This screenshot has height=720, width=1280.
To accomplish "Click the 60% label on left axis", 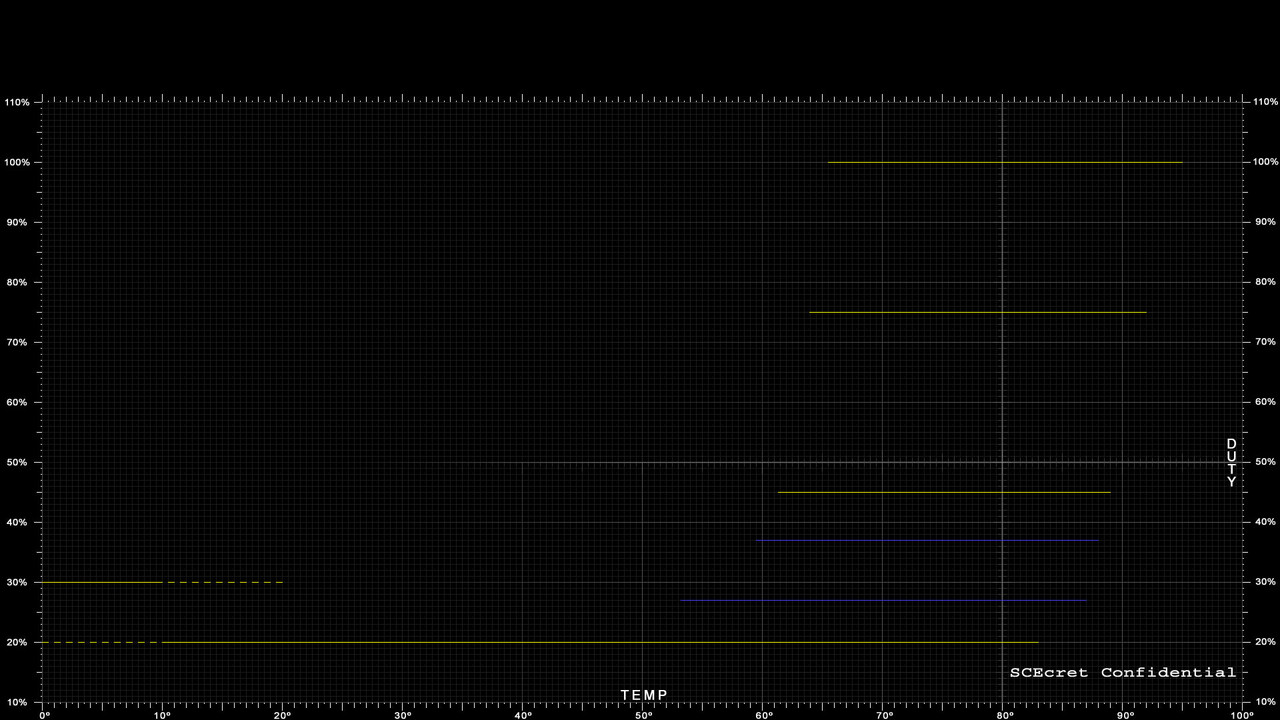I will (x=19, y=402).
